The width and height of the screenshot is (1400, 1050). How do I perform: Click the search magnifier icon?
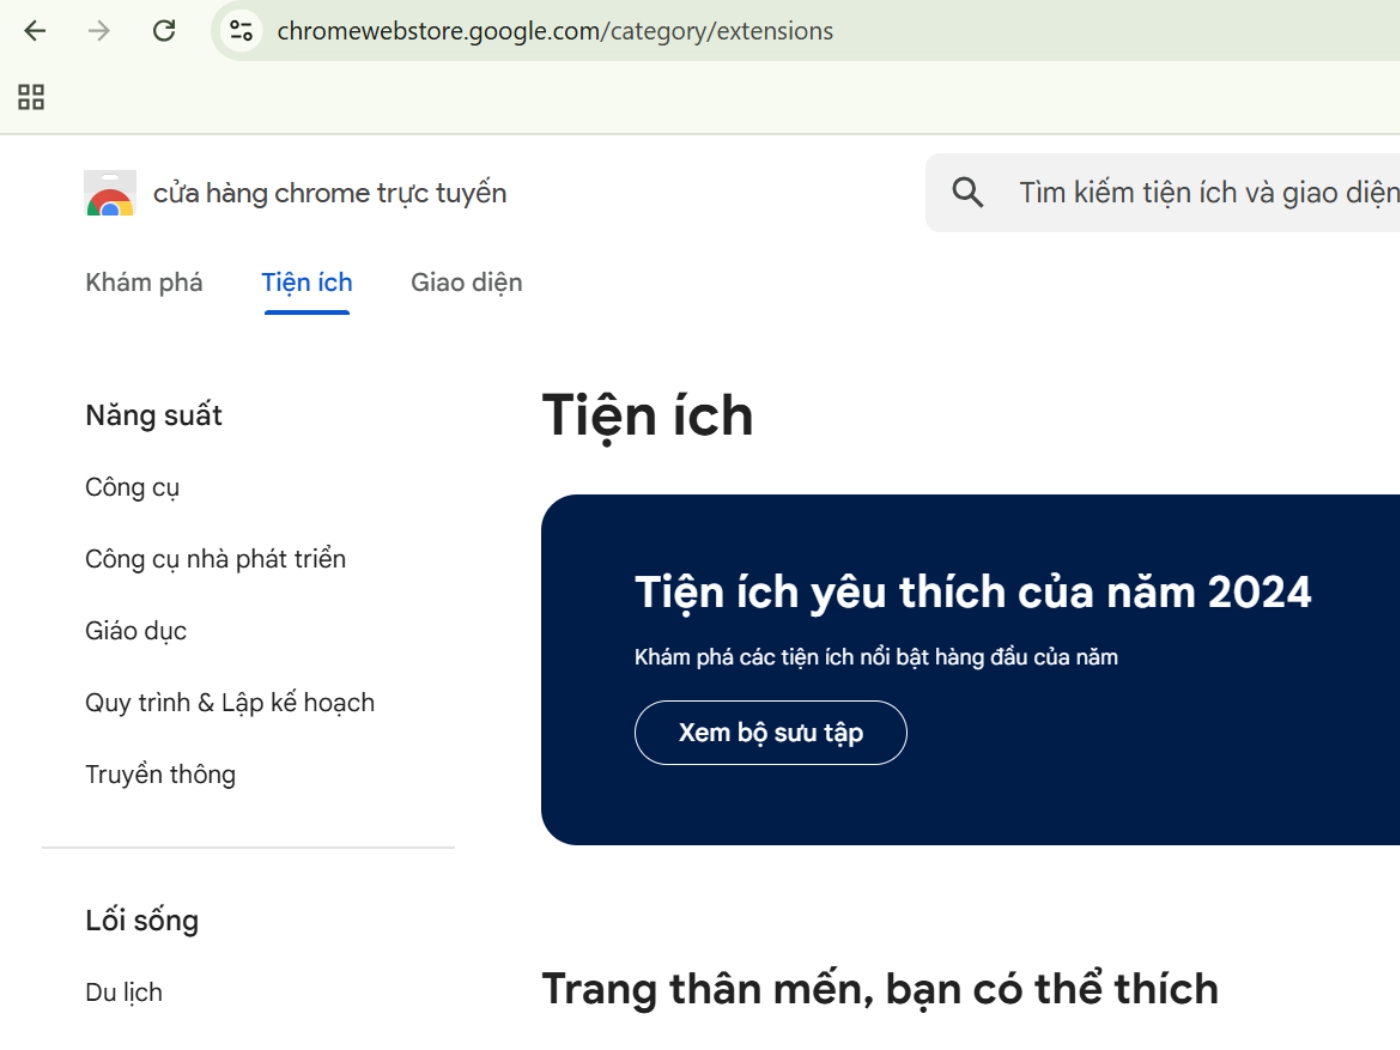click(967, 192)
